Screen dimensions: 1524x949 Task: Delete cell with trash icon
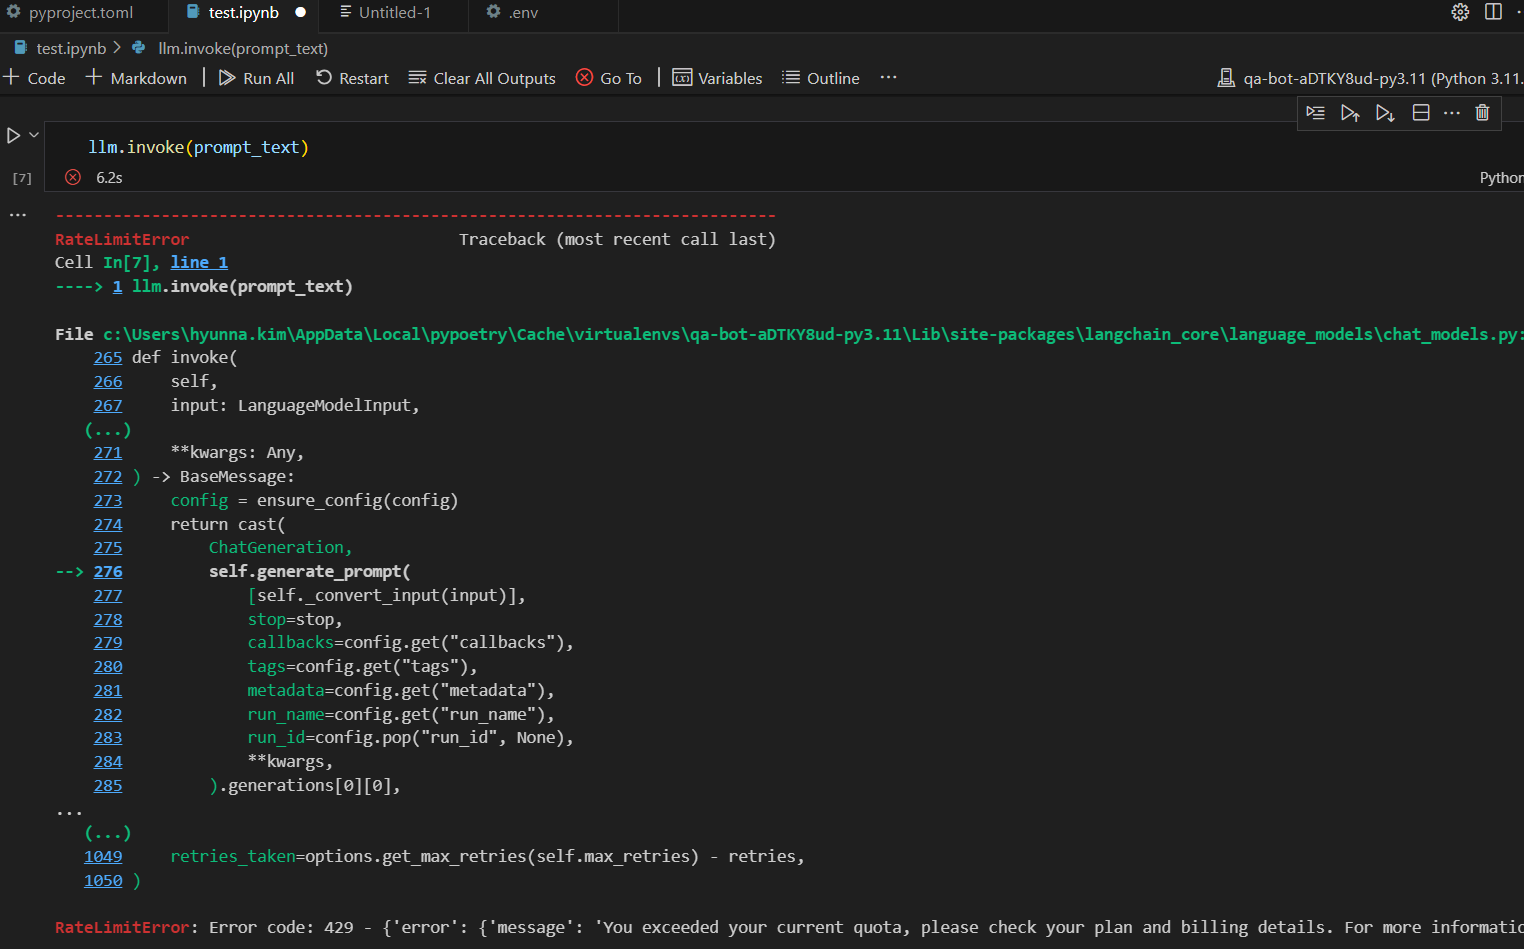1483,113
